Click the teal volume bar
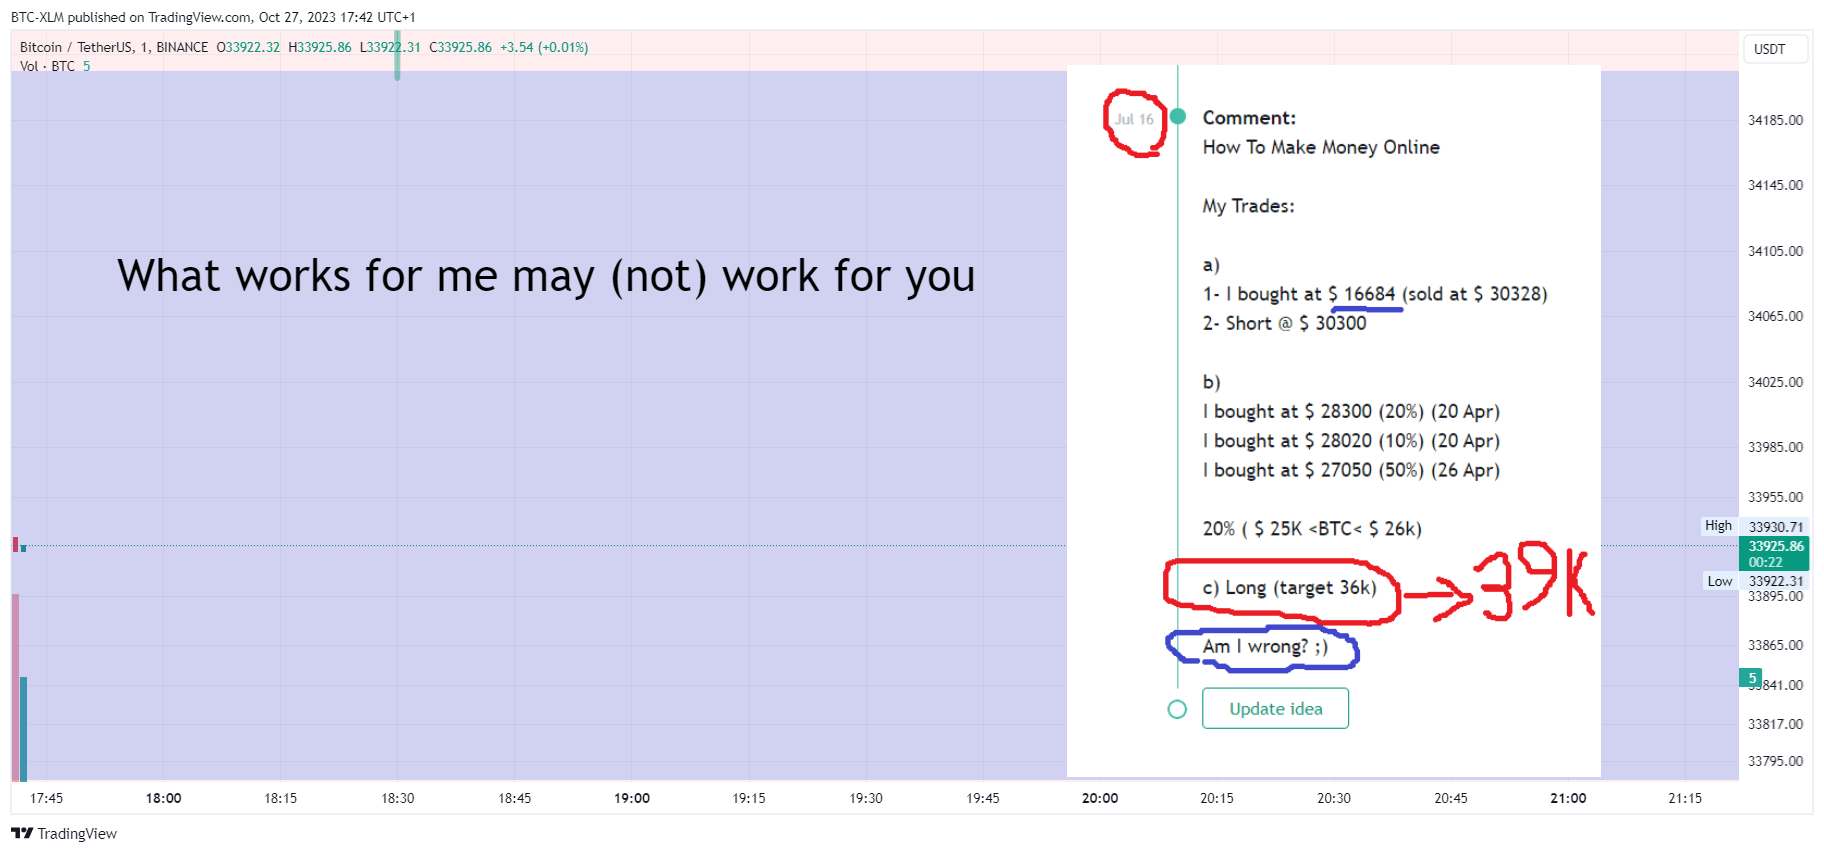Image resolution: width=1824 pixels, height=853 pixels. click(x=23, y=728)
